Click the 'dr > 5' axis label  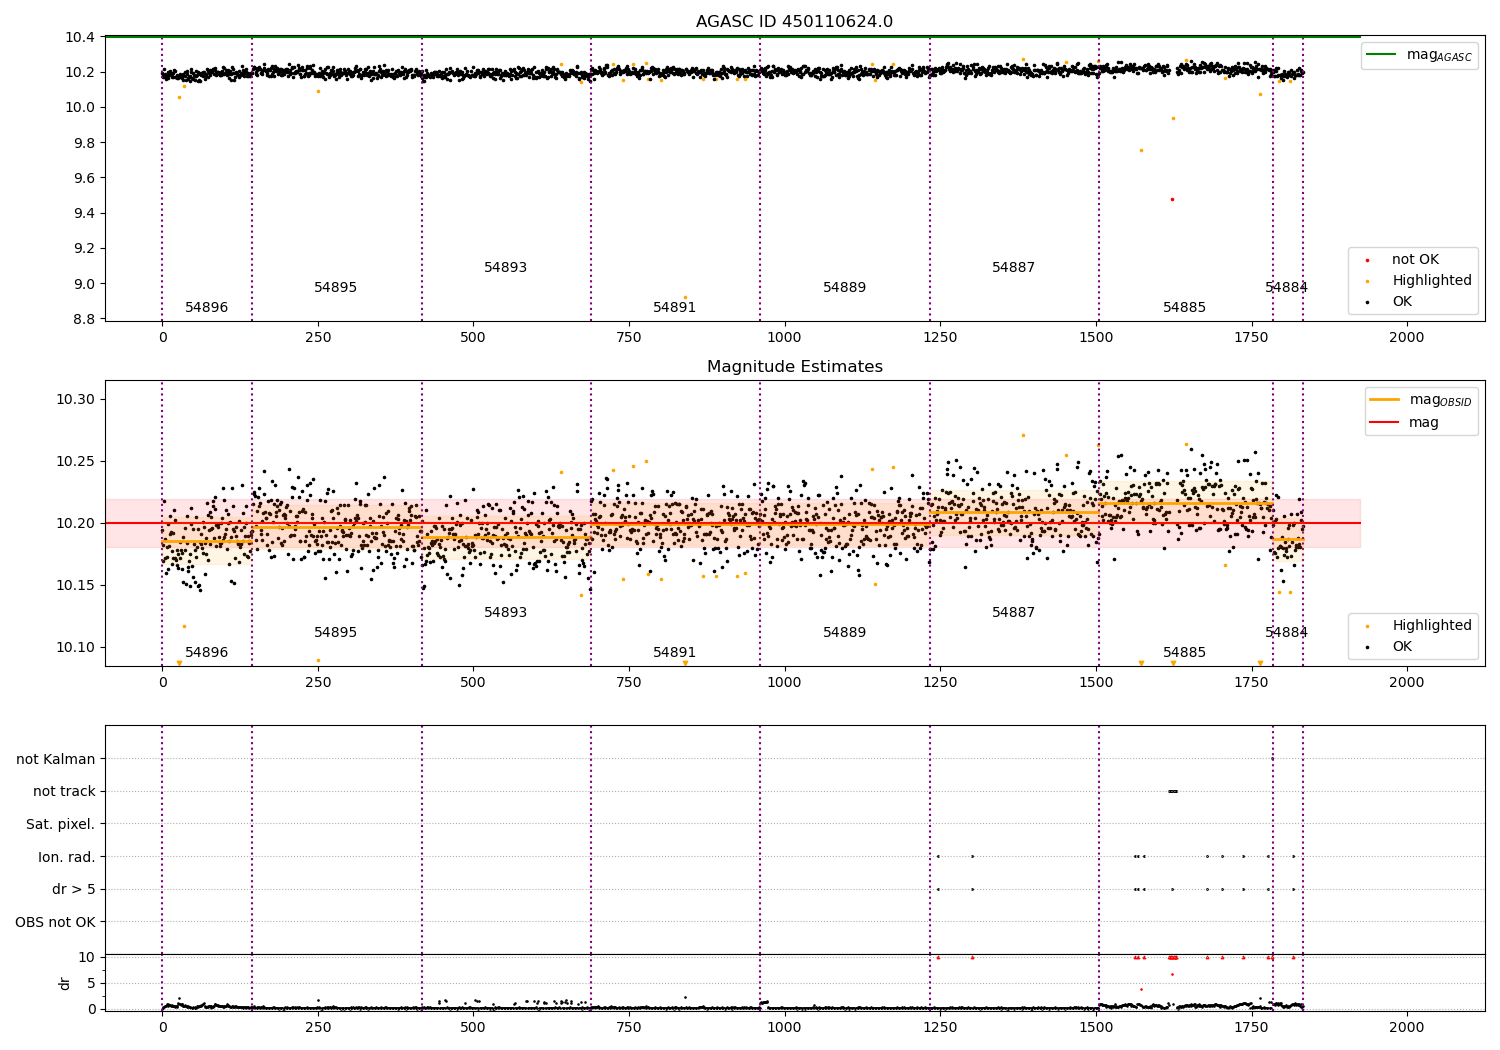pos(74,889)
